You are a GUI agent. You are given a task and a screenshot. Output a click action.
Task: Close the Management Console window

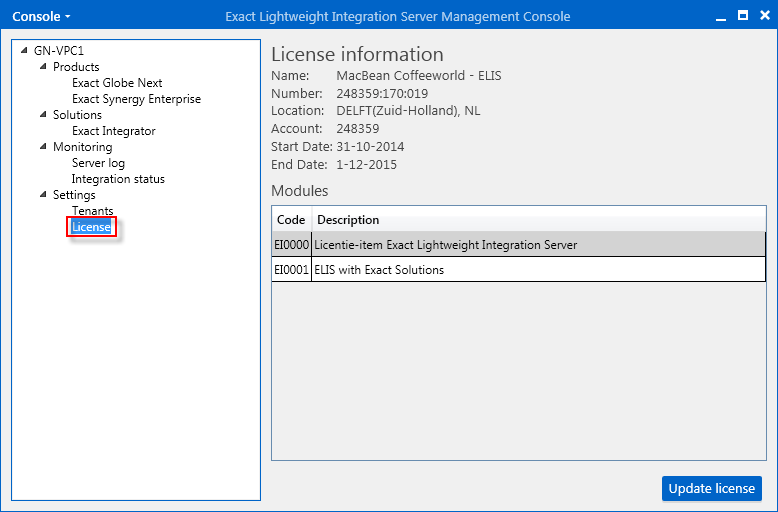[x=765, y=16]
